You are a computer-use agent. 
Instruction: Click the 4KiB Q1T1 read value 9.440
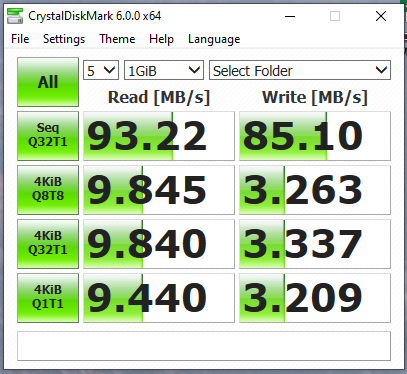pyautogui.click(x=159, y=298)
